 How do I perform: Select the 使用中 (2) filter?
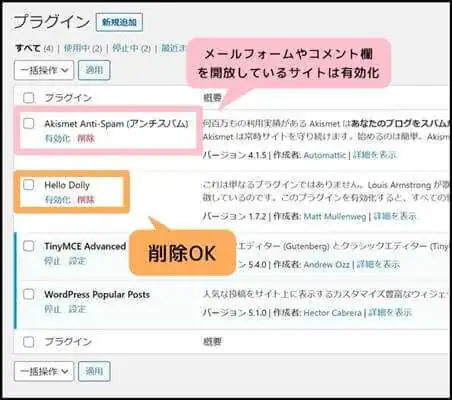coord(83,48)
